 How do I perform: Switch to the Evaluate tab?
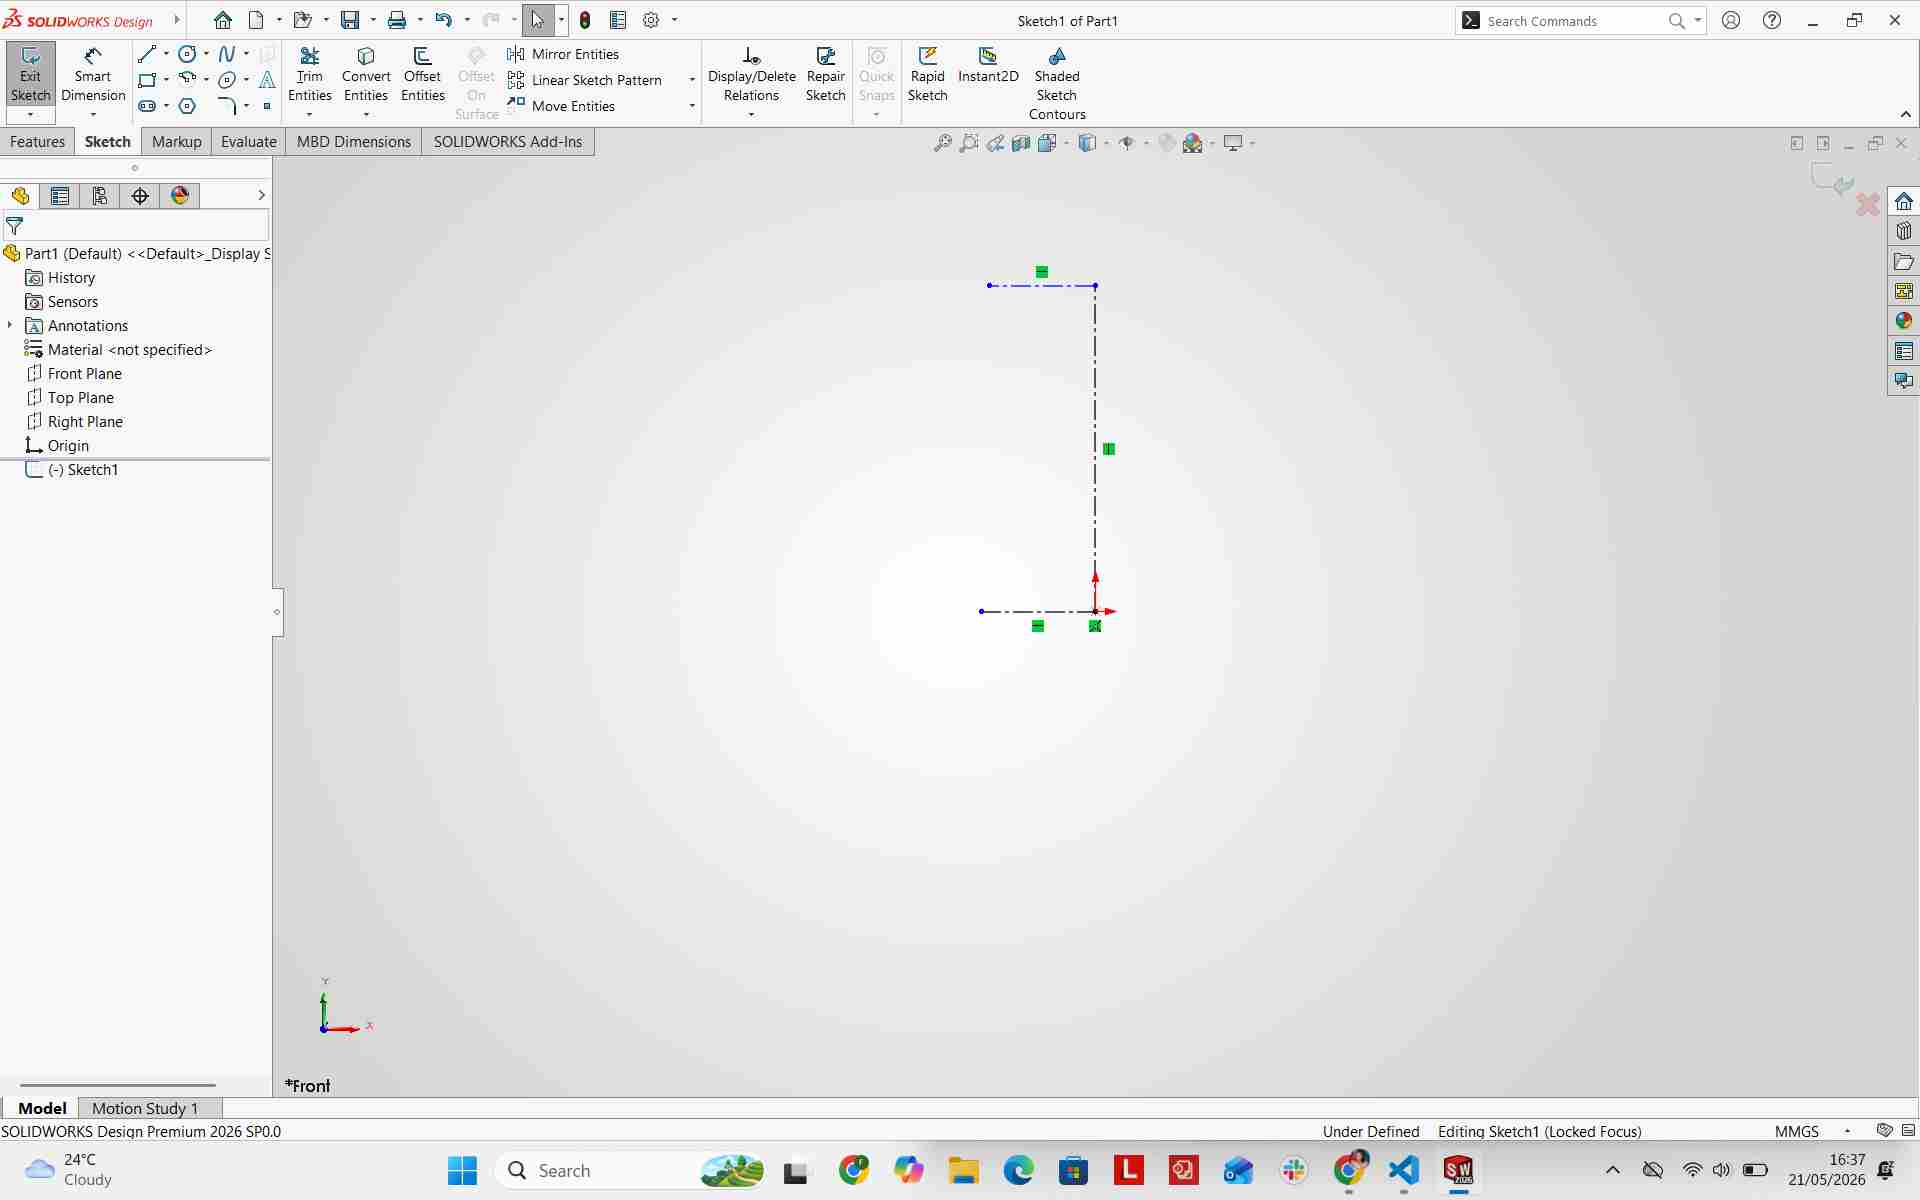tap(248, 142)
